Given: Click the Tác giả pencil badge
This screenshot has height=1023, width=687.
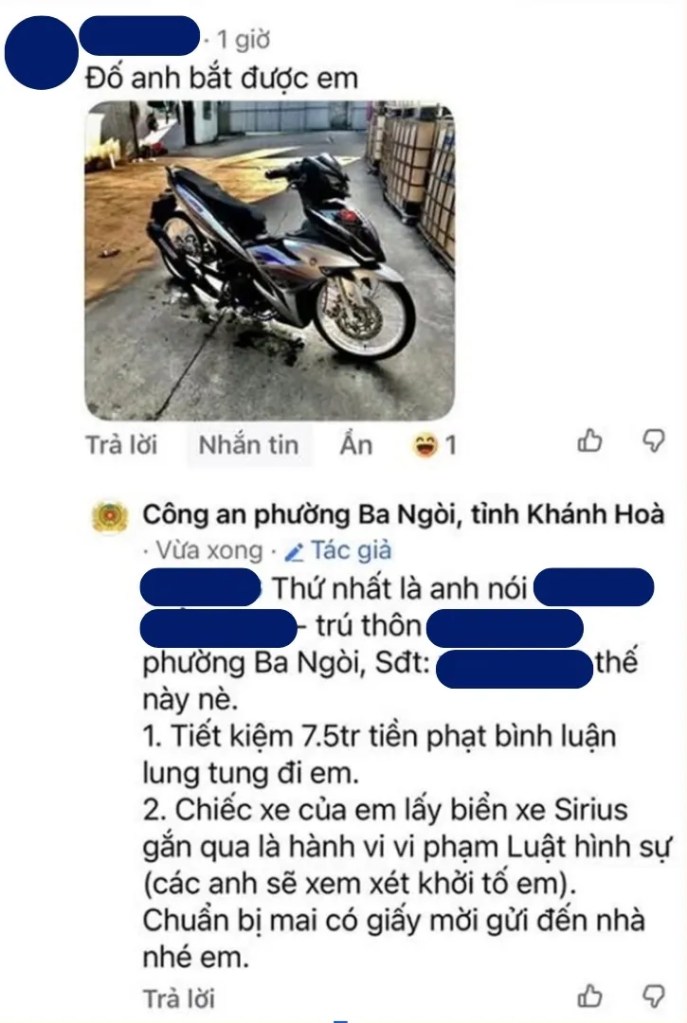Looking at the screenshot, I should pos(338,551).
